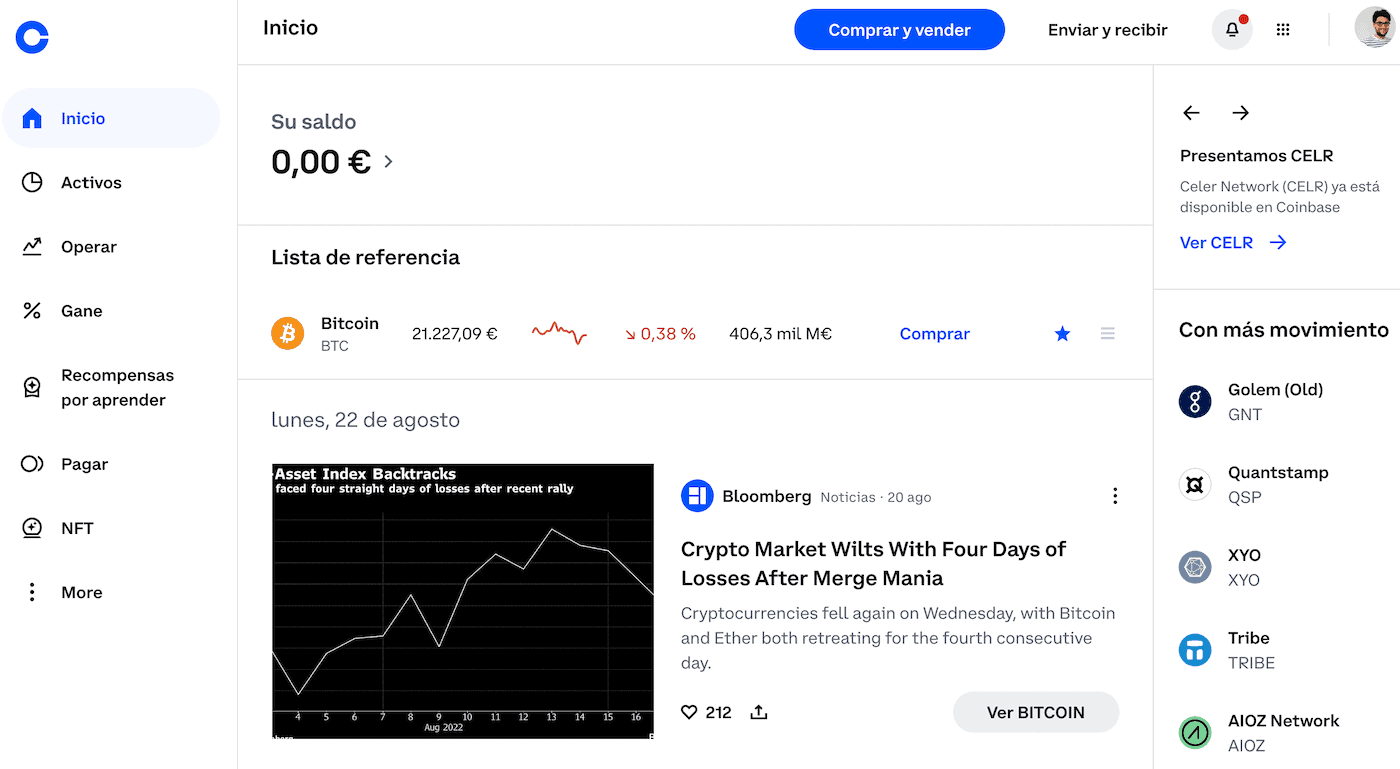Viewport: 1400px width, 769px height.
Task: Expand balance details chevron next to 0,00 €
Action: coord(388,161)
